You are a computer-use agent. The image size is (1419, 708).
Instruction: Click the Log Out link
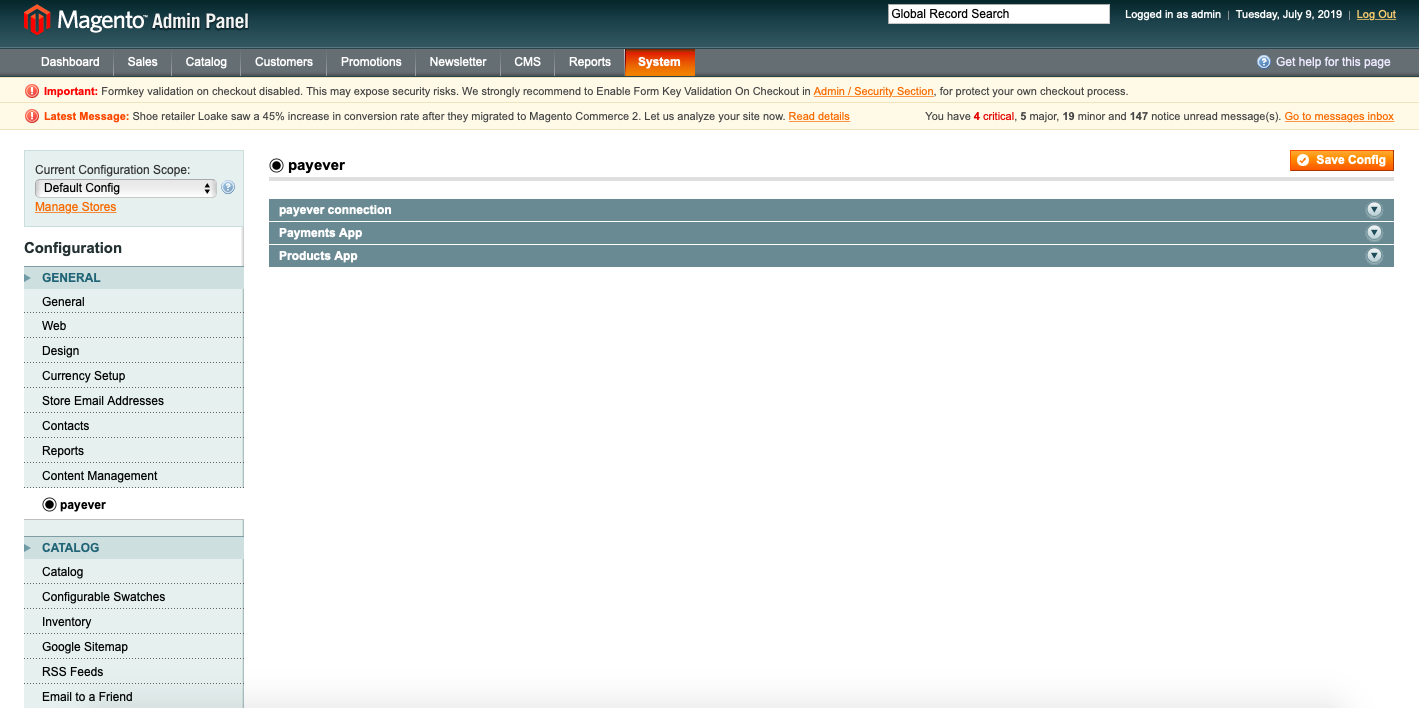[x=1376, y=14]
